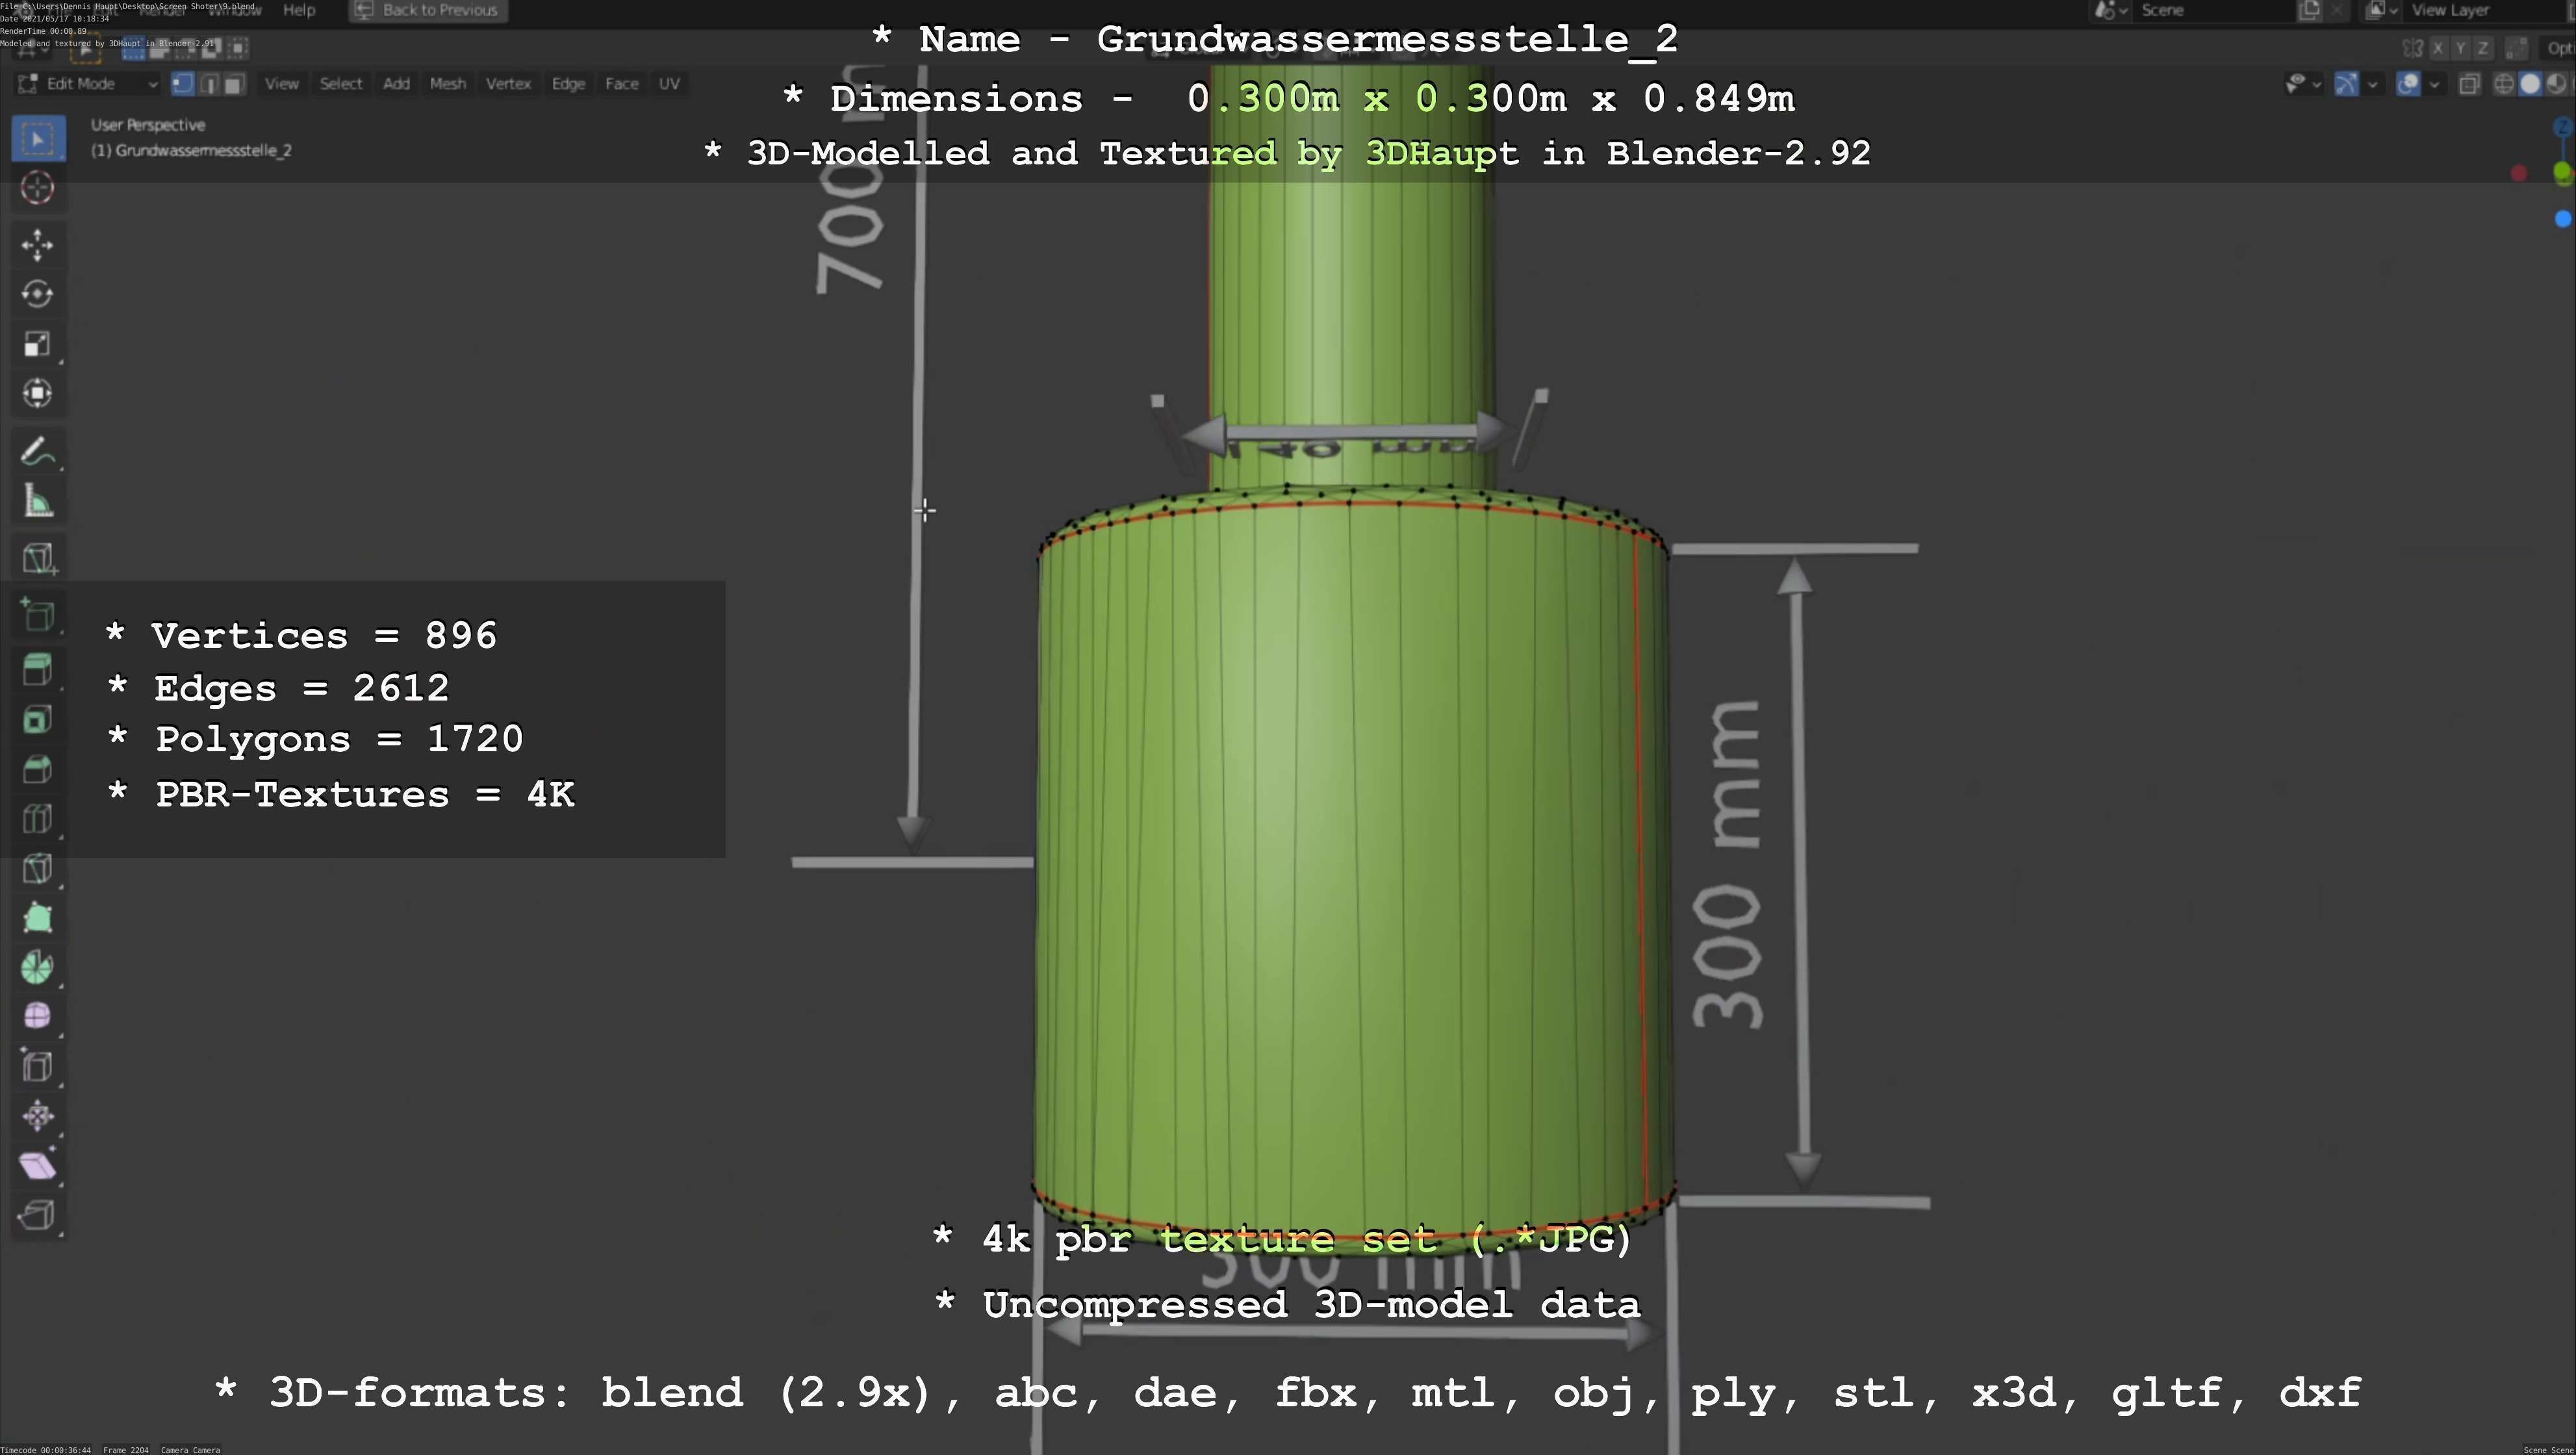Toggle X mirror axis

pyautogui.click(x=2438, y=48)
